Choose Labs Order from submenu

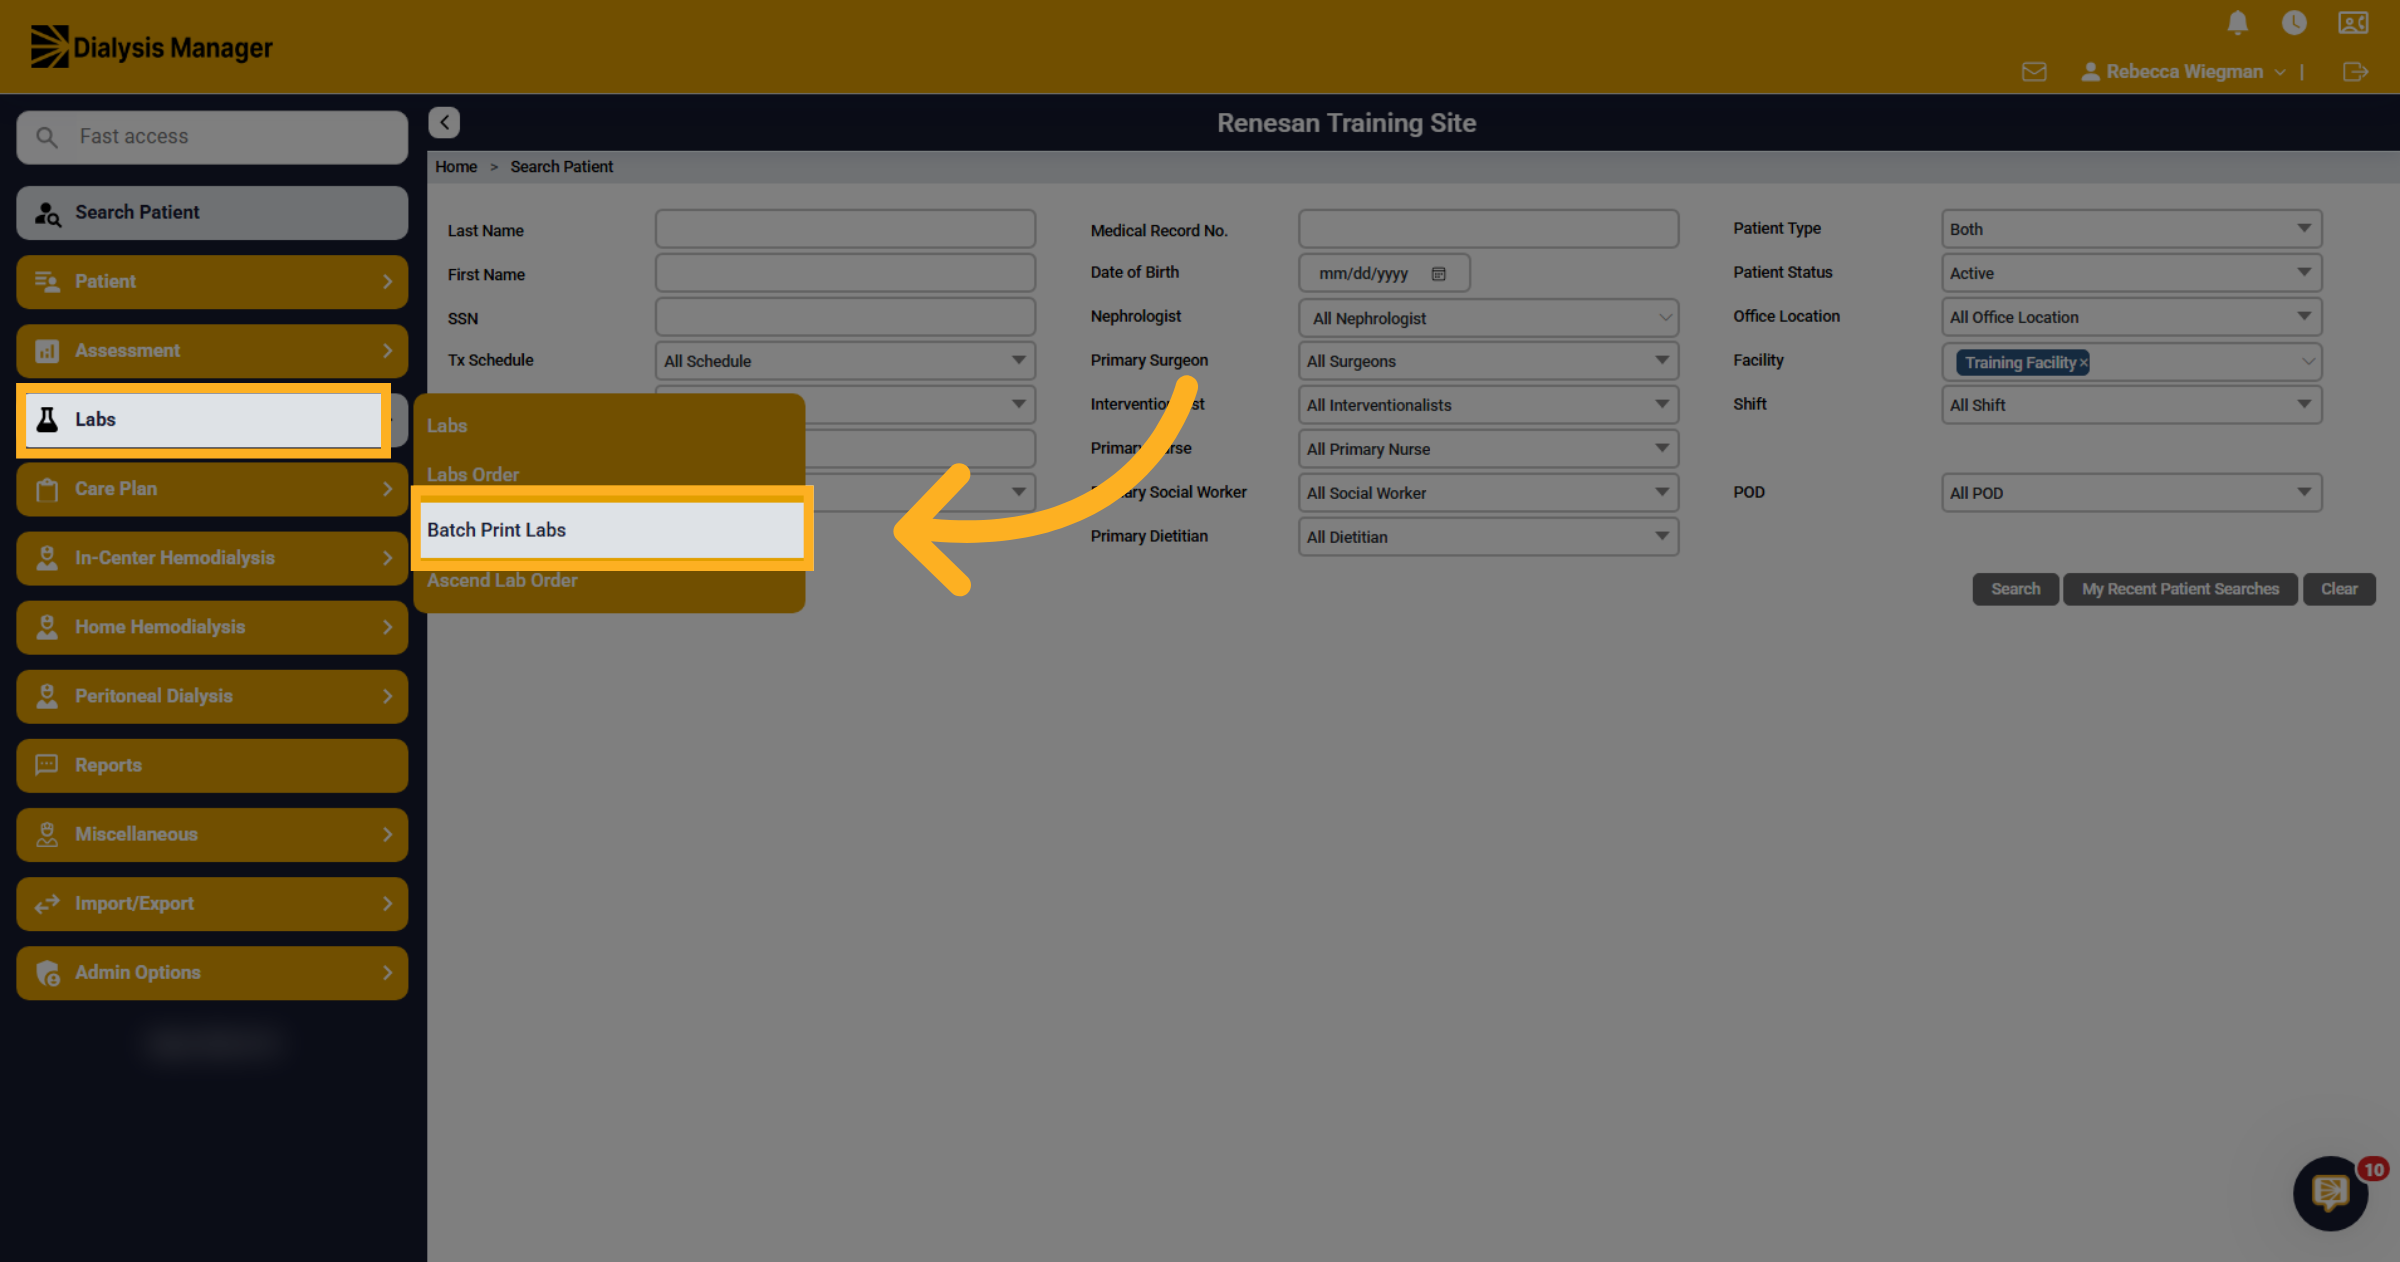coord(473,475)
